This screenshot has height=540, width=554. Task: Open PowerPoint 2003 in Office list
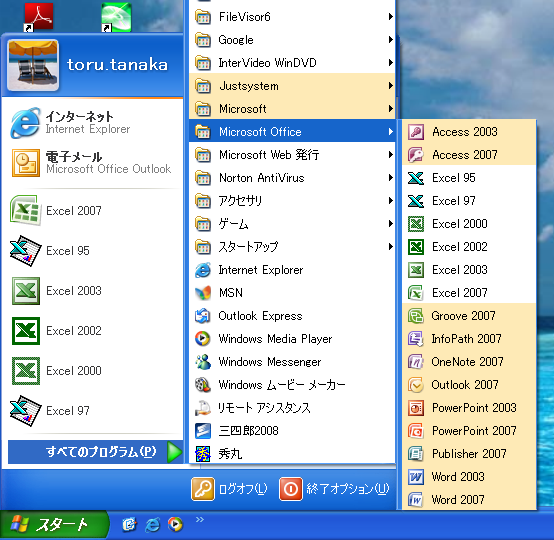click(x=469, y=407)
